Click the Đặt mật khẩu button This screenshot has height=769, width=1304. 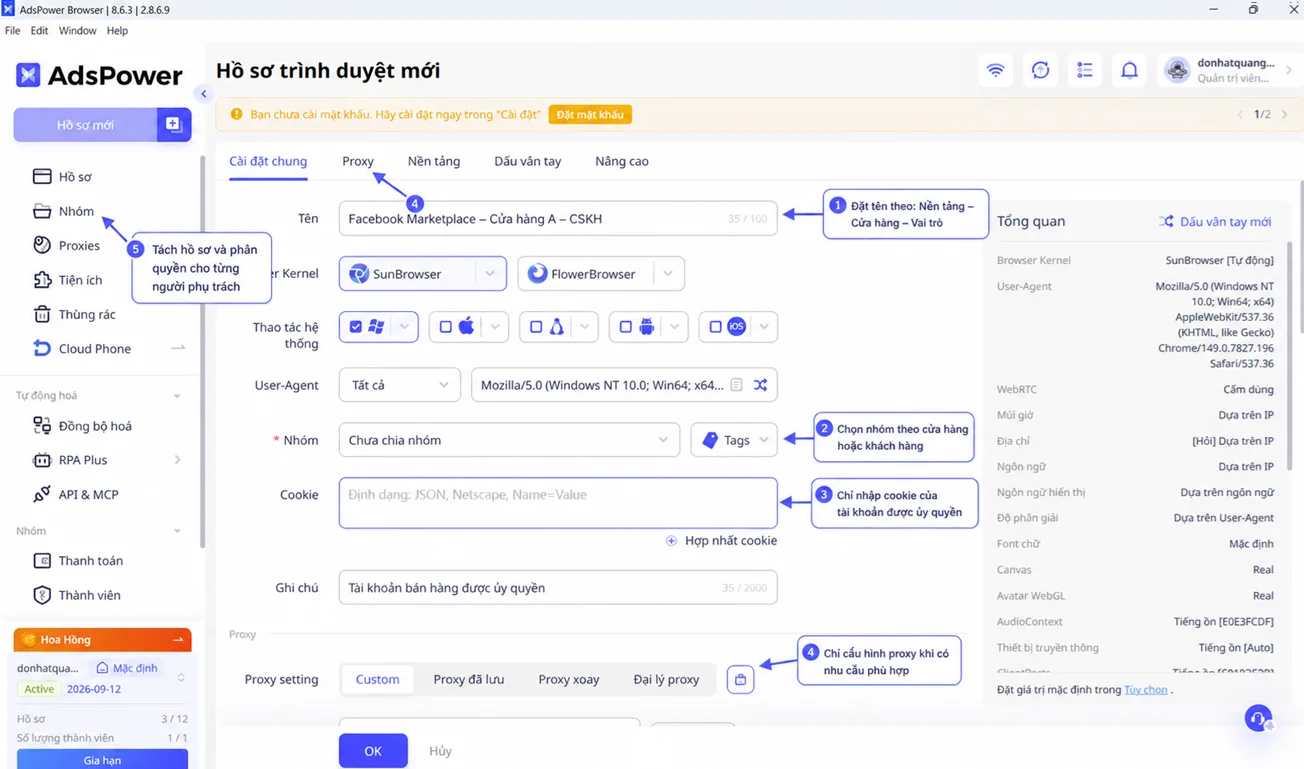pos(590,115)
